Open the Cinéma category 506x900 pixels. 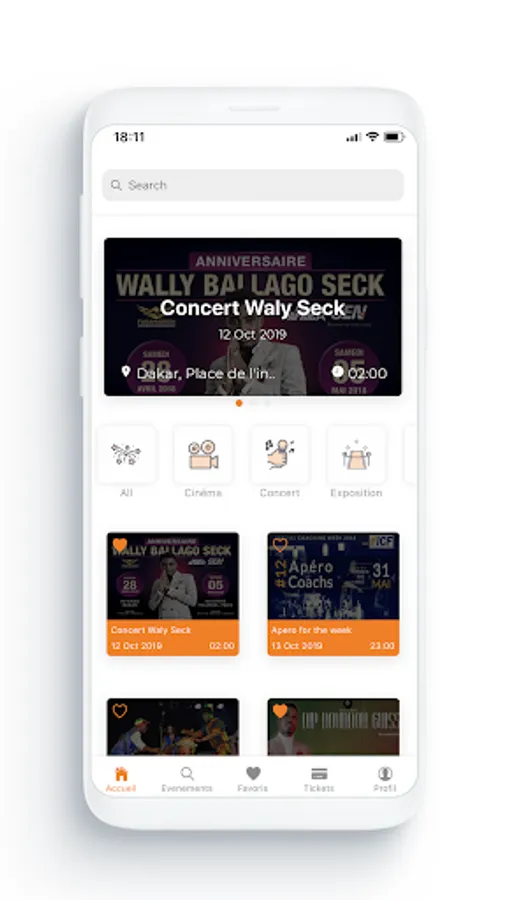click(203, 454)
